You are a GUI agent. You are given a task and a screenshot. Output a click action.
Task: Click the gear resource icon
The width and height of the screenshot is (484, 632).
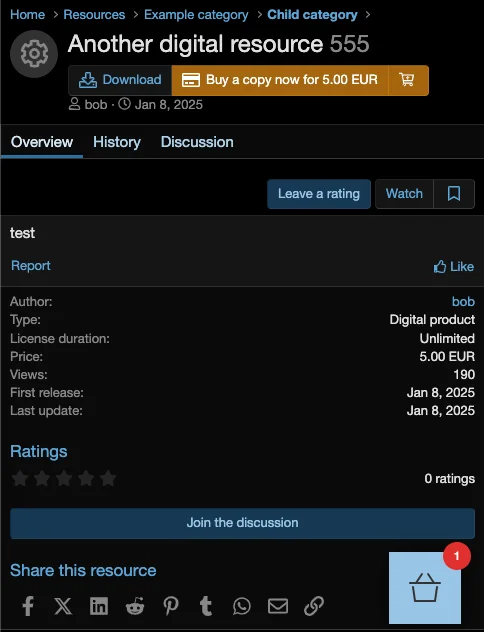point(34,54)
